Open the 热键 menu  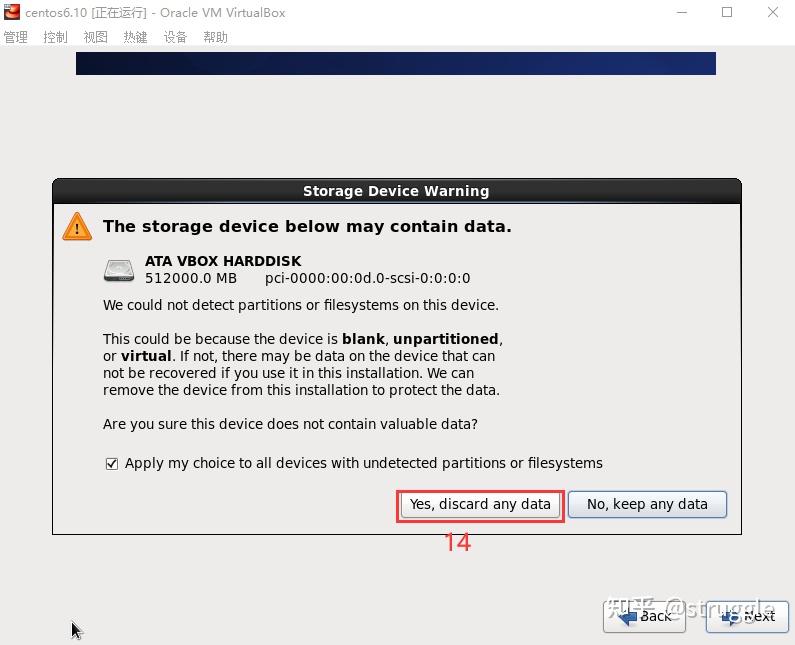pos(135,37)
